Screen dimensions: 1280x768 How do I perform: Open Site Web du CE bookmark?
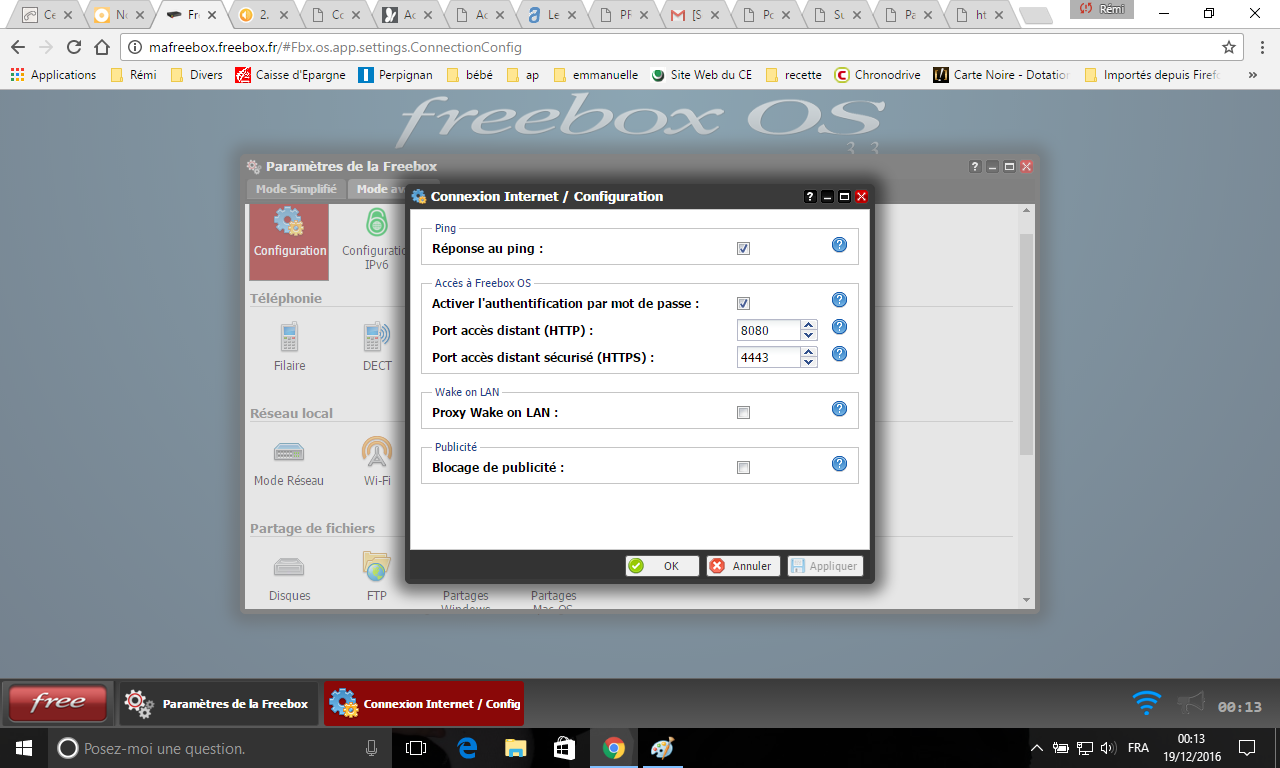[x=701, y=74]
